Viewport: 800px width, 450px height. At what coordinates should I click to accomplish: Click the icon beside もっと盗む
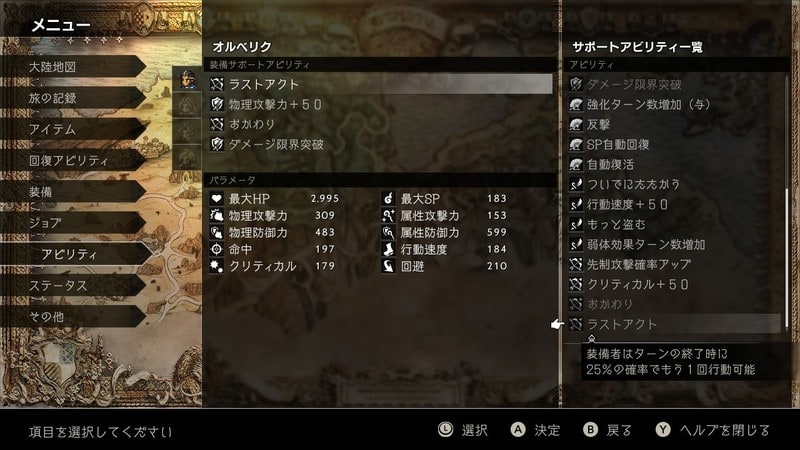576,224
